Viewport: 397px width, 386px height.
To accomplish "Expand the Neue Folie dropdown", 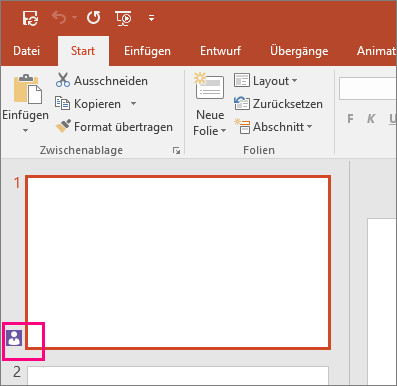I will tap(223, 131).
